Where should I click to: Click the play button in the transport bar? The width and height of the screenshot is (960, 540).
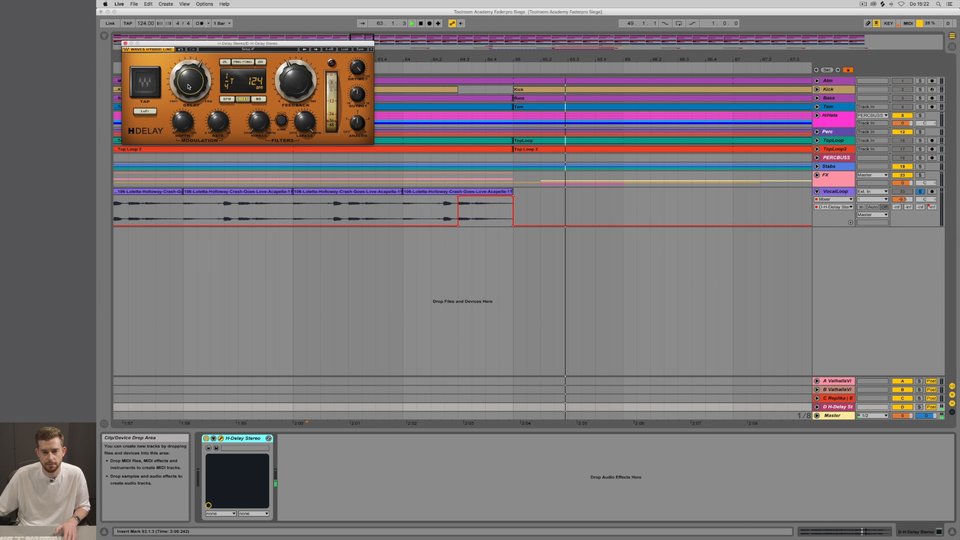coord(412,23)
